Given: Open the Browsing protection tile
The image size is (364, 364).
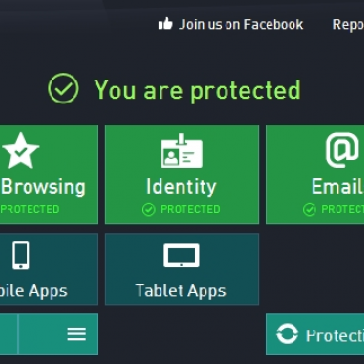Looking at the screenshot, I should coord(49,174).
